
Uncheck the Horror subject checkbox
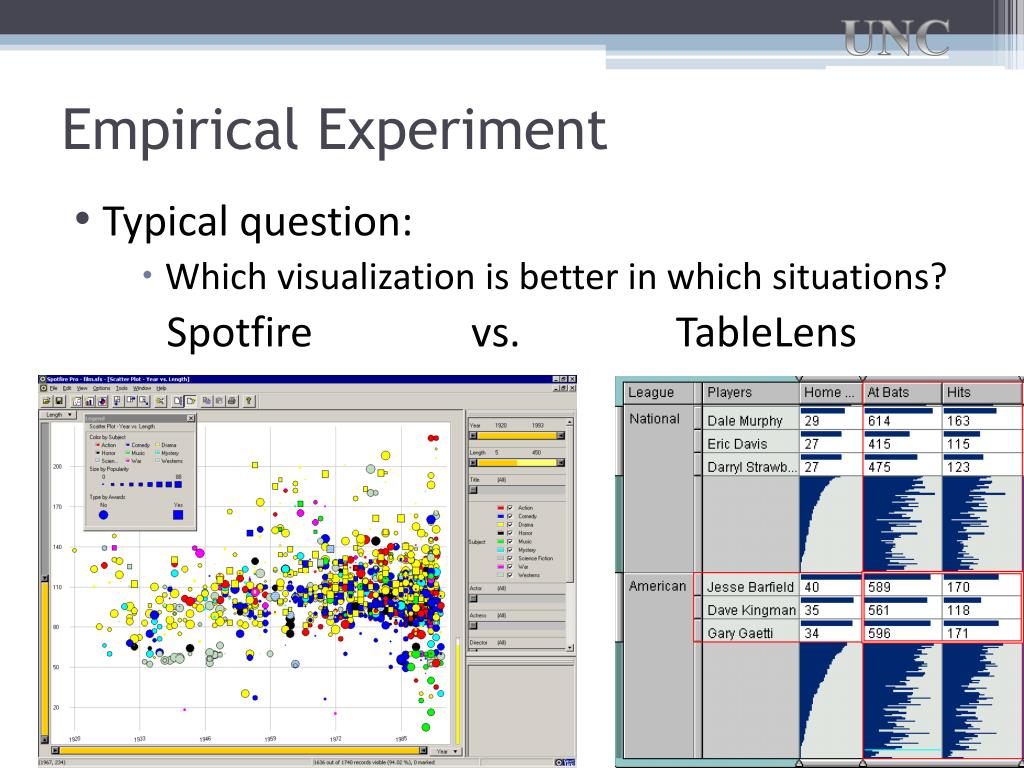[510, 533]
